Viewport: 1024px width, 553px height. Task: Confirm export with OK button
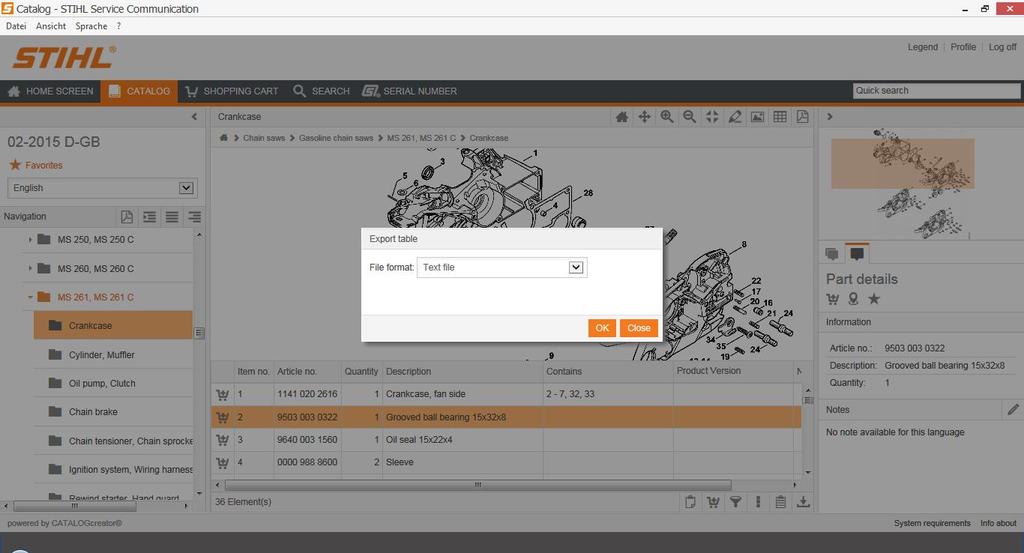tap(601, 328)
